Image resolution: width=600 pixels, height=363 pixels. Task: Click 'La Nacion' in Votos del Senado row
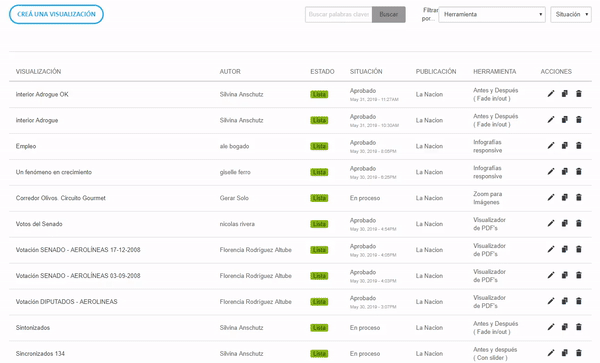[x=429, y=224]
